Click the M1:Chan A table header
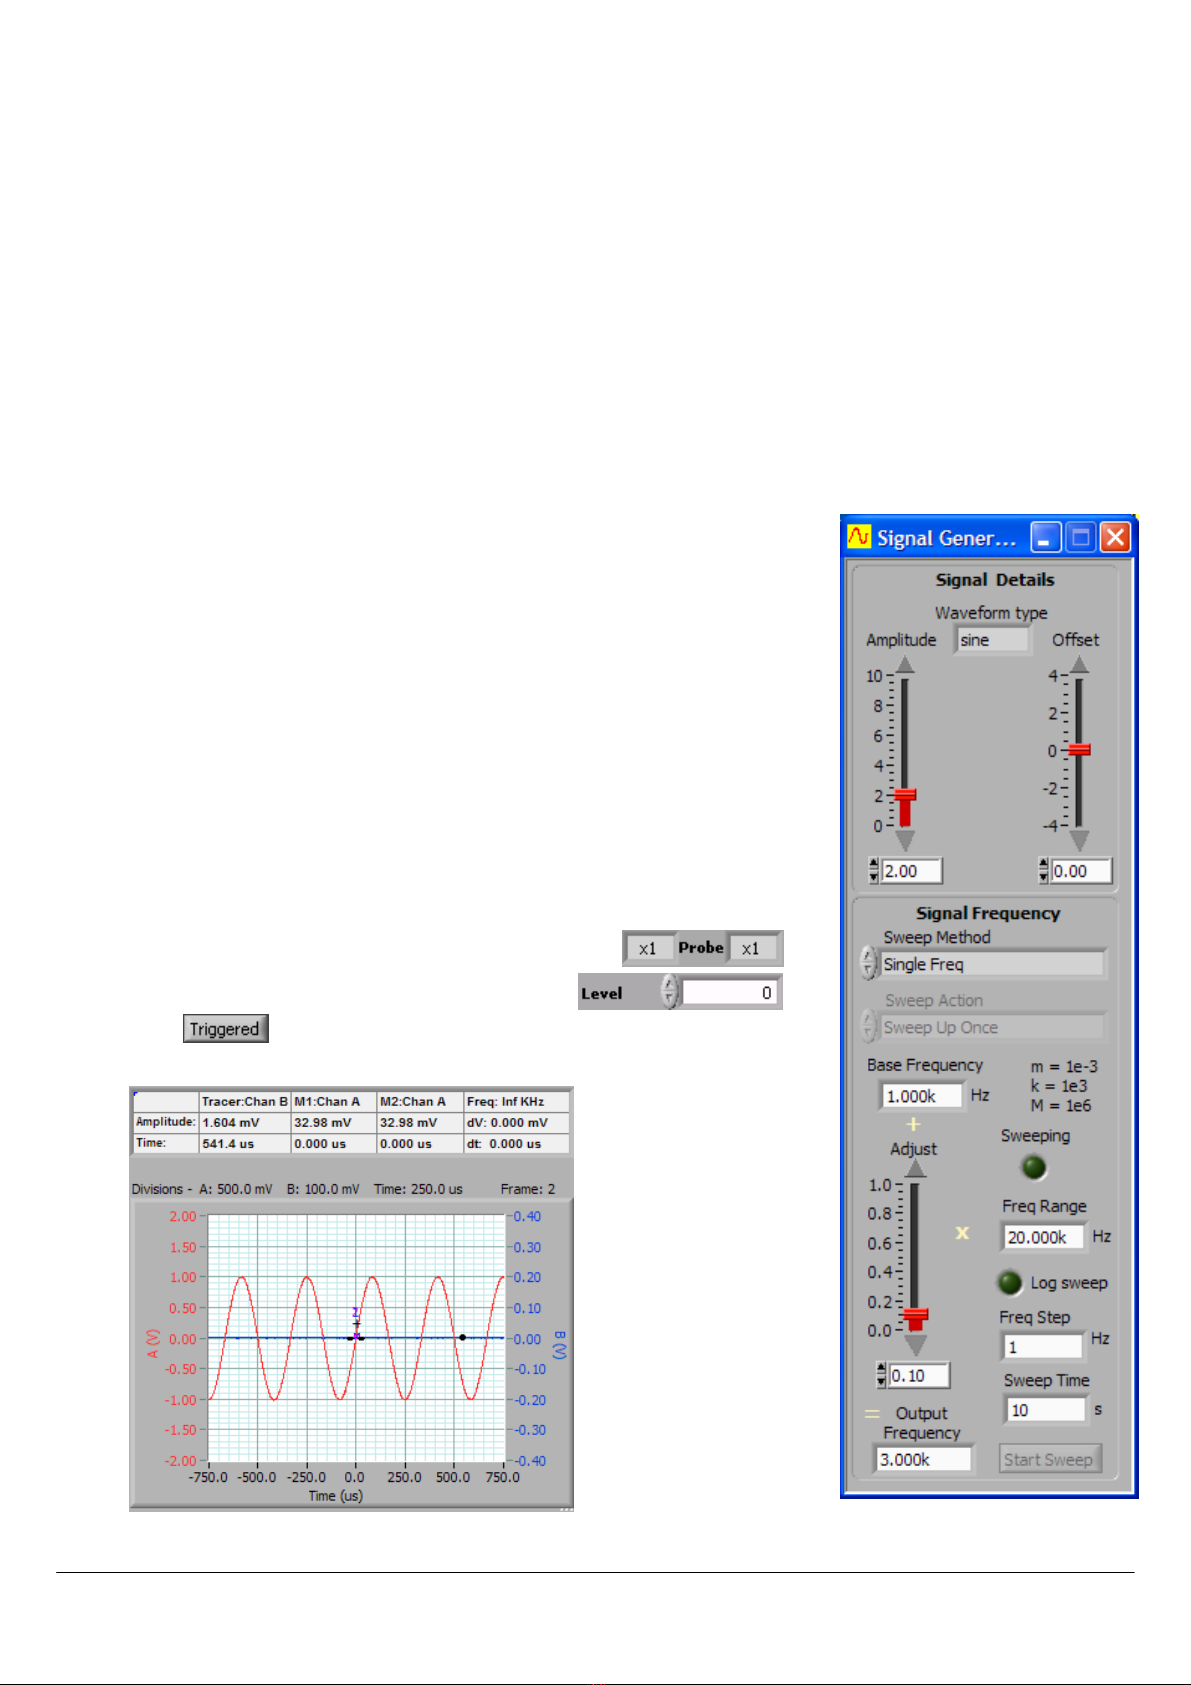This screenshot has height=1685, width=1191. [x=334, y=1101]
